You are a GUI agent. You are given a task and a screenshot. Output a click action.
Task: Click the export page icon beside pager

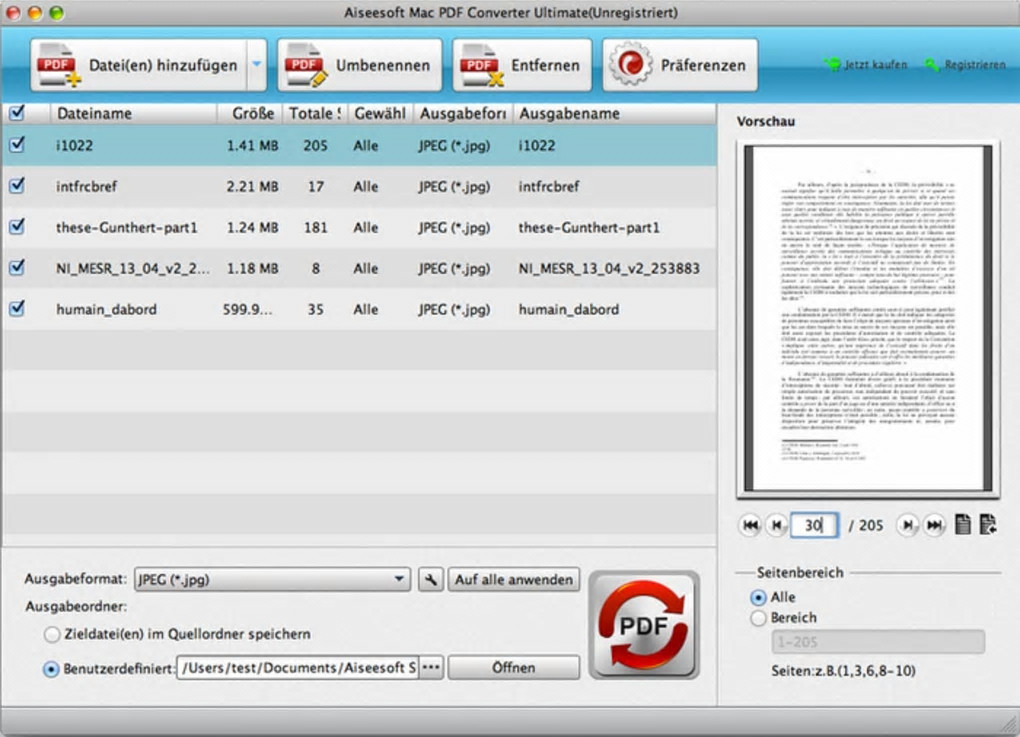[988, 524]
